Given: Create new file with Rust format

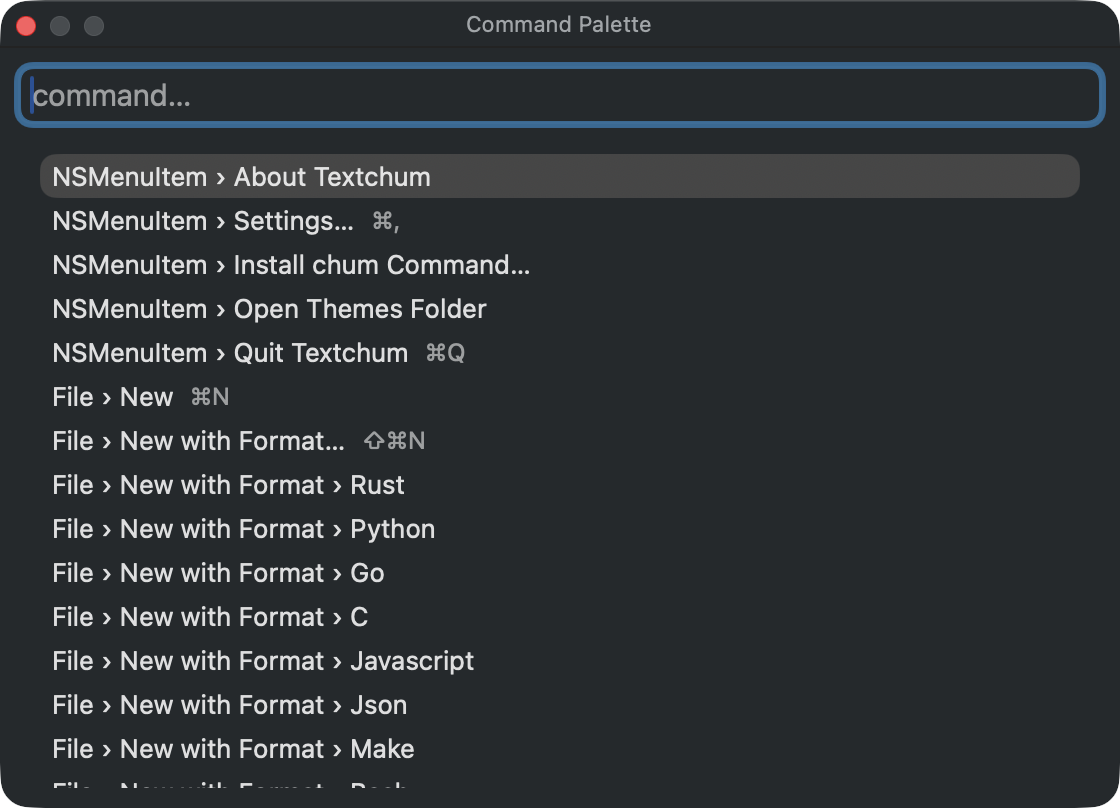Looking at the screenshot, I should click(560, 485).
